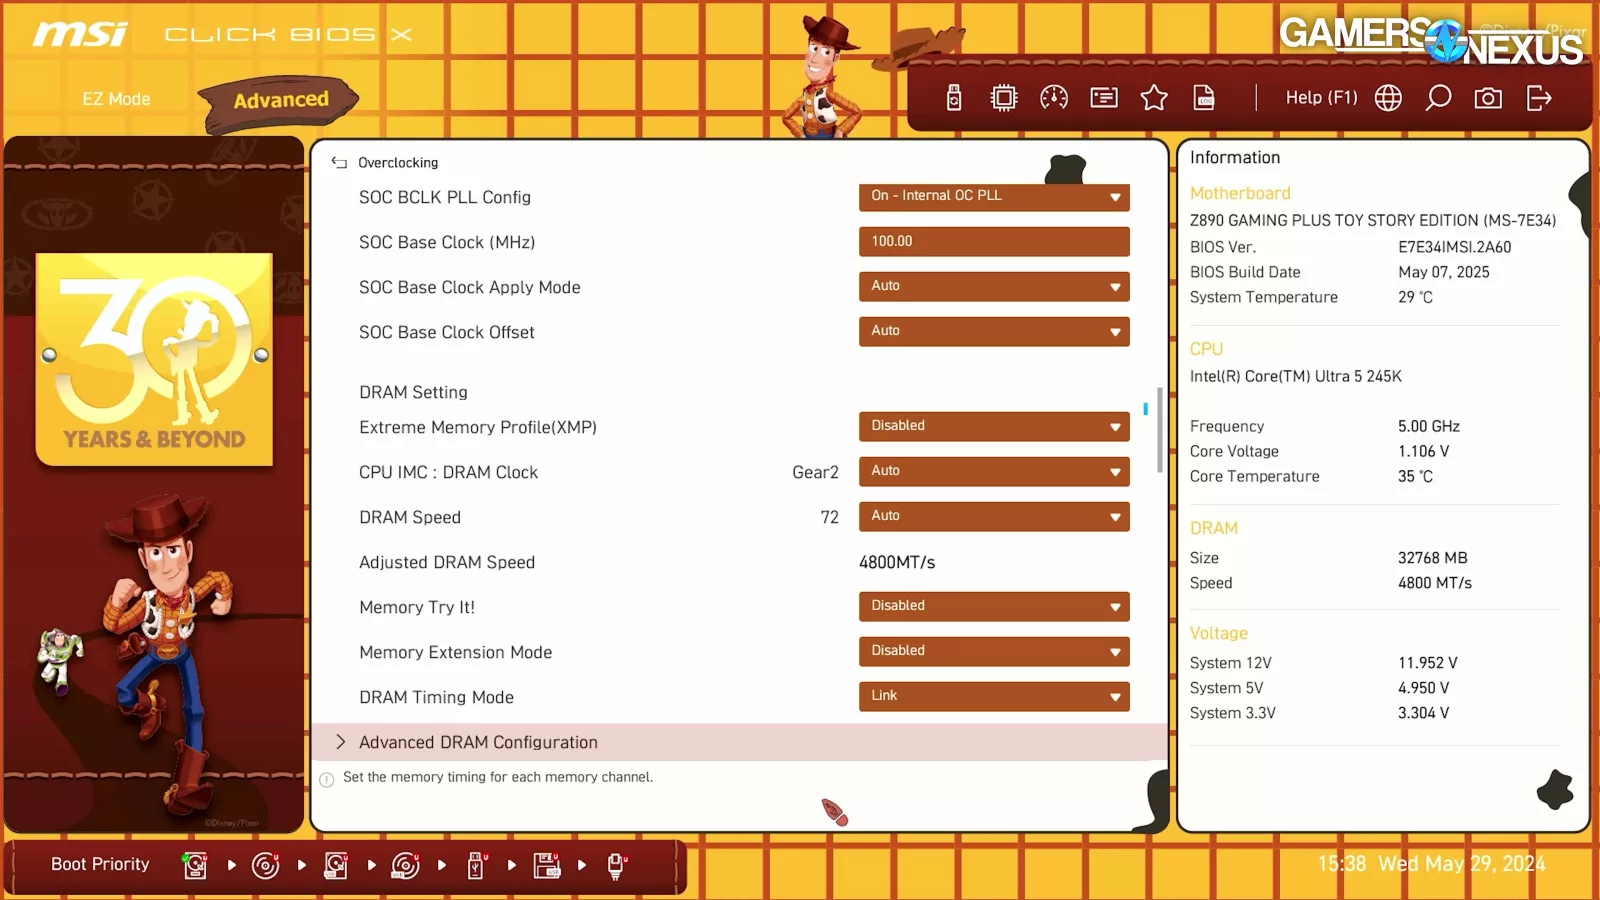Click the exit icon in the toolbar
The image size is (1600, 900).
1539,98
